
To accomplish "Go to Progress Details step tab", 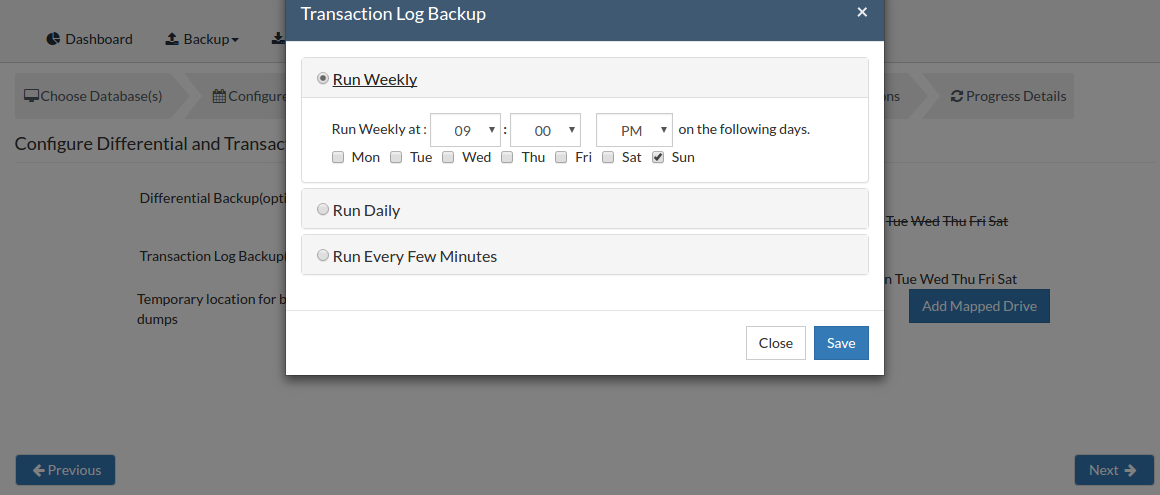I will point(1008,96).
